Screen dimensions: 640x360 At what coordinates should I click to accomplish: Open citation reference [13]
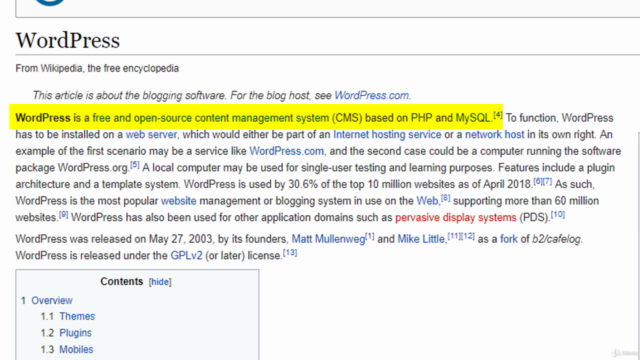[290, 253]
